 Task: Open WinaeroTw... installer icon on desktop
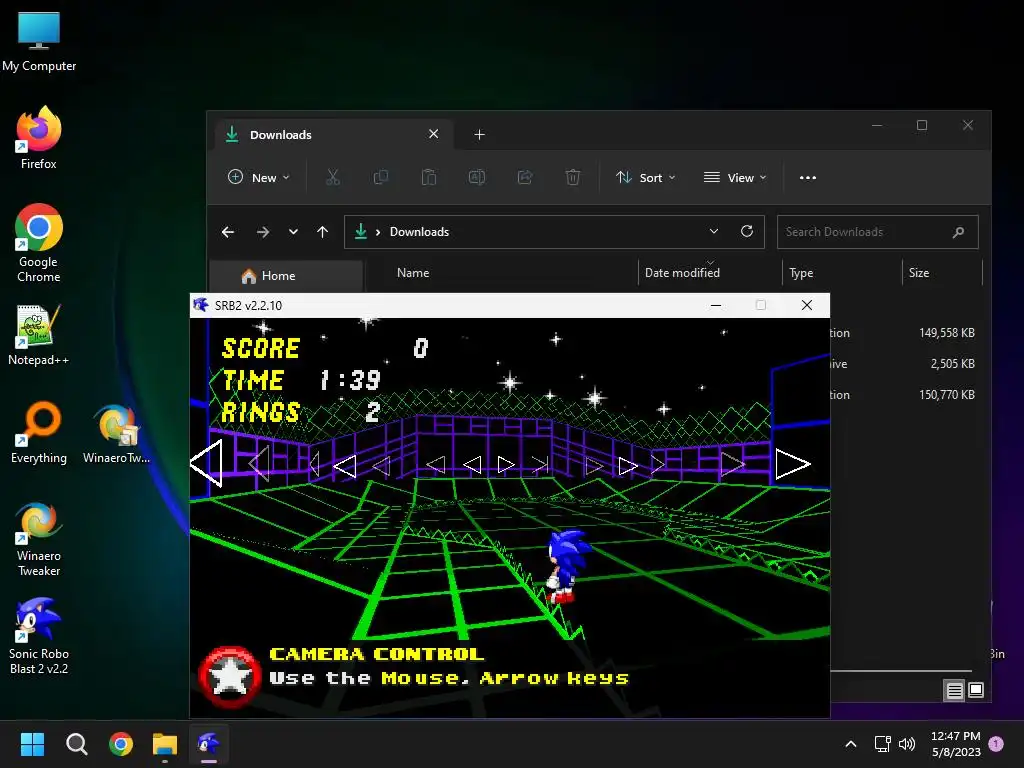116,432
